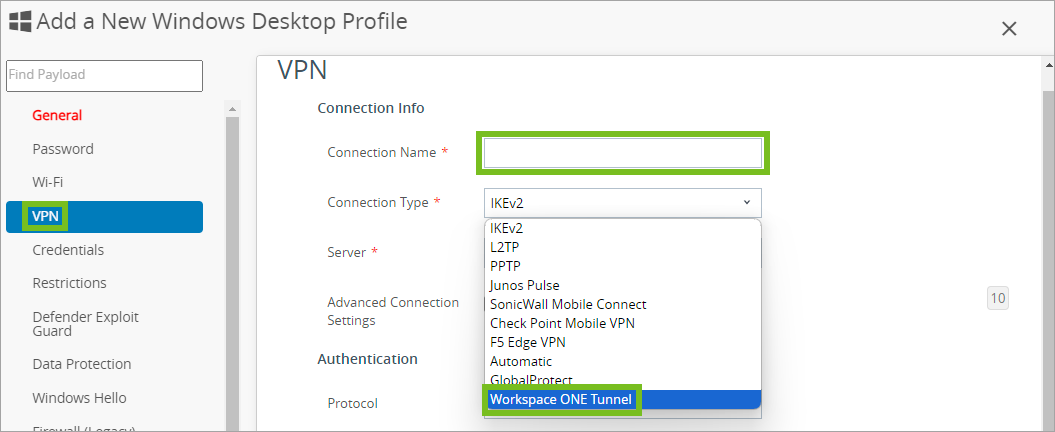Open the Data Protection payload section

click(x=81, y=364)
